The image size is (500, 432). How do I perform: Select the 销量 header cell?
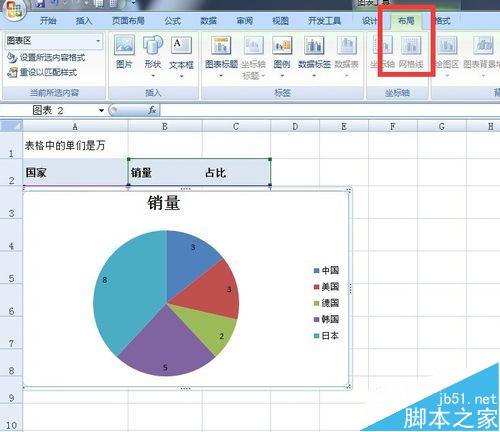coord(165,172)
